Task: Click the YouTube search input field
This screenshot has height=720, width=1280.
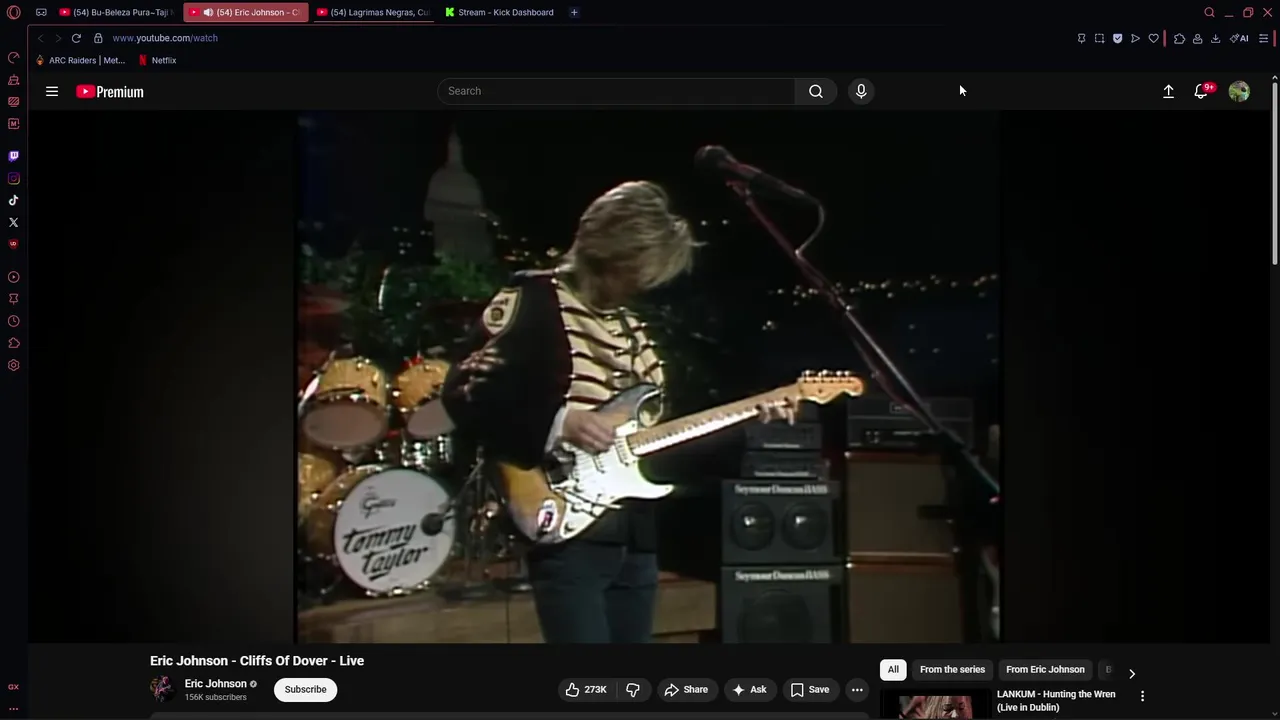Action: pos(616,91)
